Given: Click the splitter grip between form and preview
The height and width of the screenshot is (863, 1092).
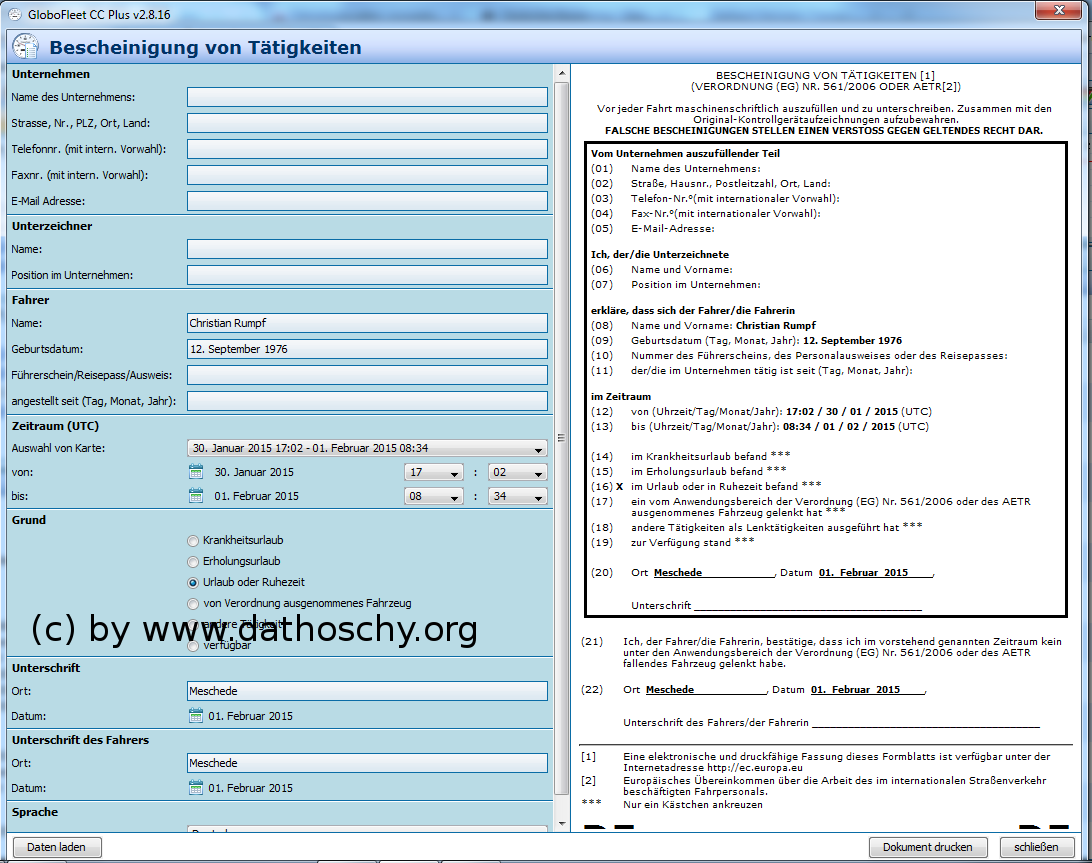Looking at the screenshot, I should (x=561, y=437).
